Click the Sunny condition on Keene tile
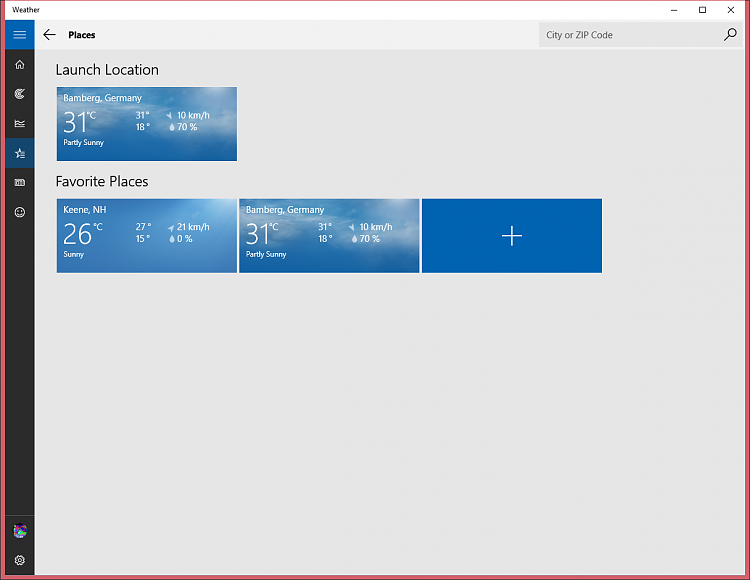 pos(74,254)
